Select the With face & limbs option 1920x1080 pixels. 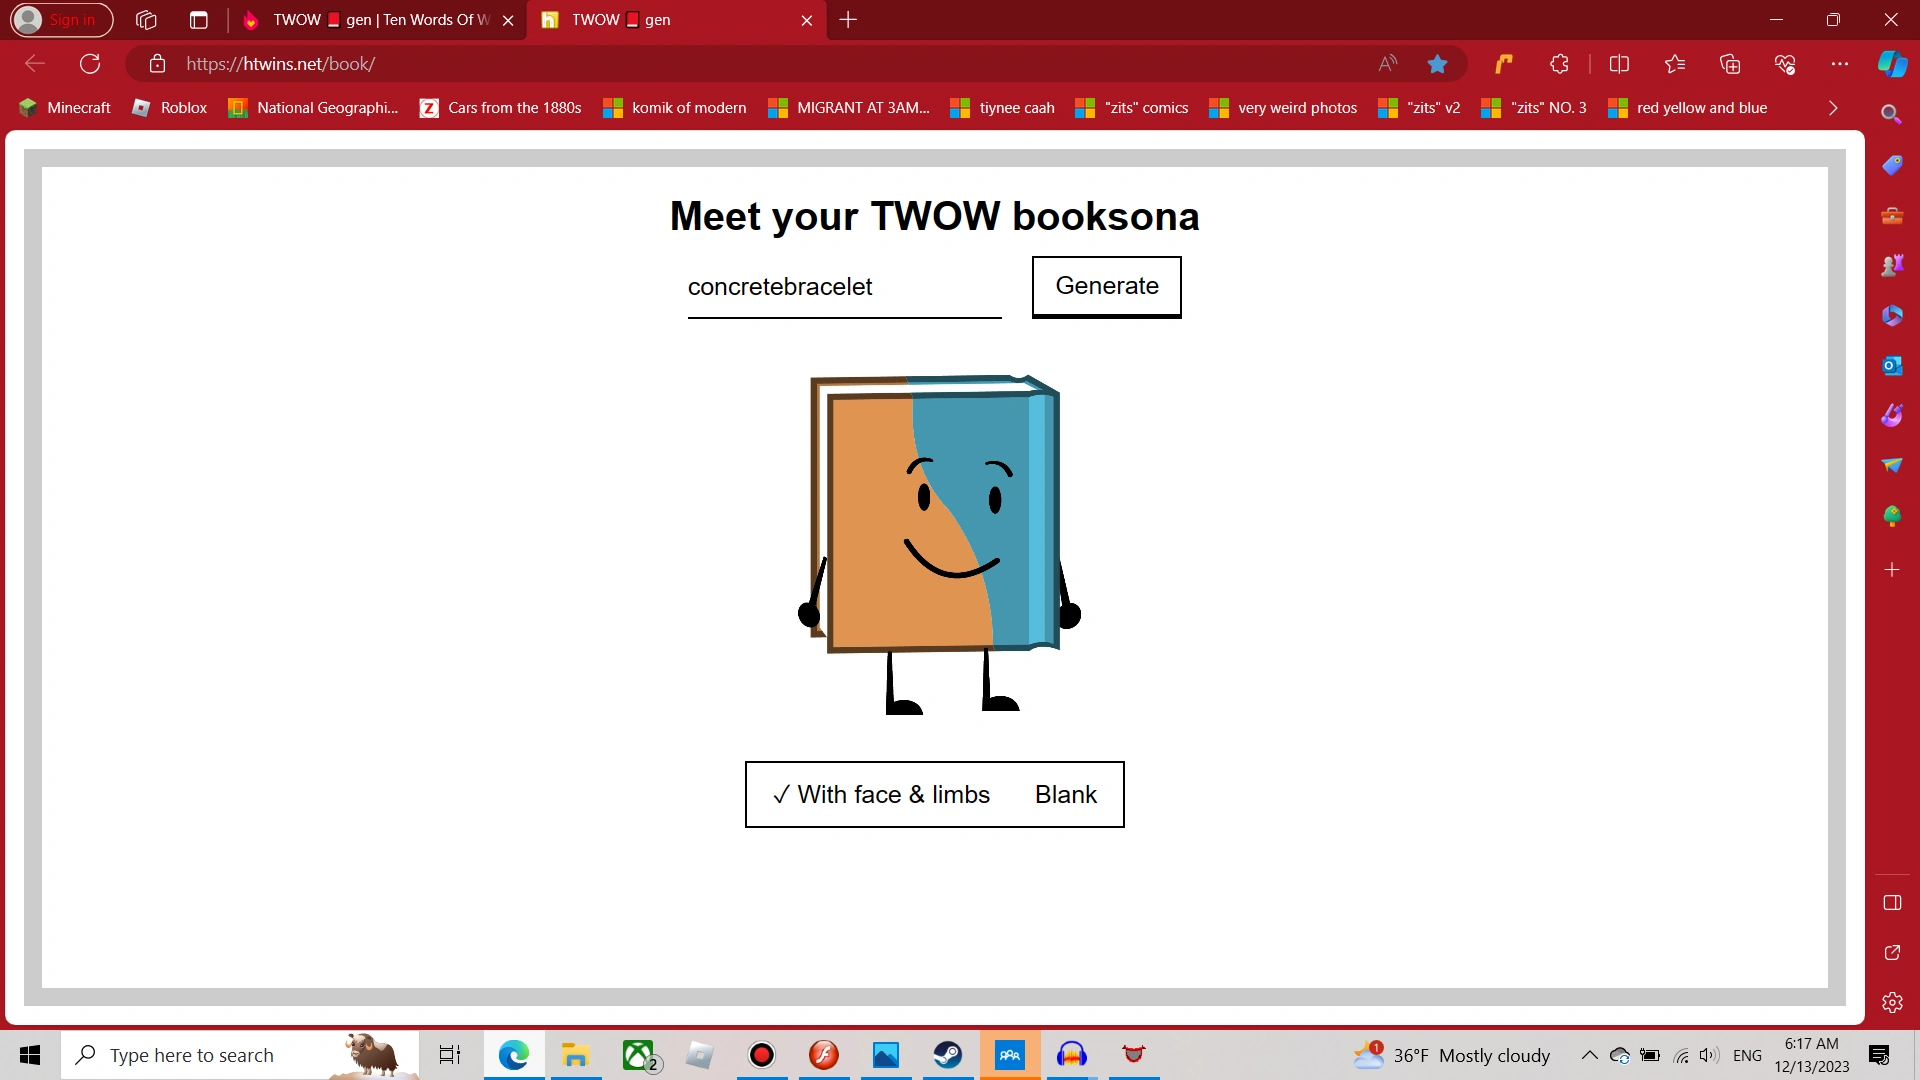pos(893,794)
